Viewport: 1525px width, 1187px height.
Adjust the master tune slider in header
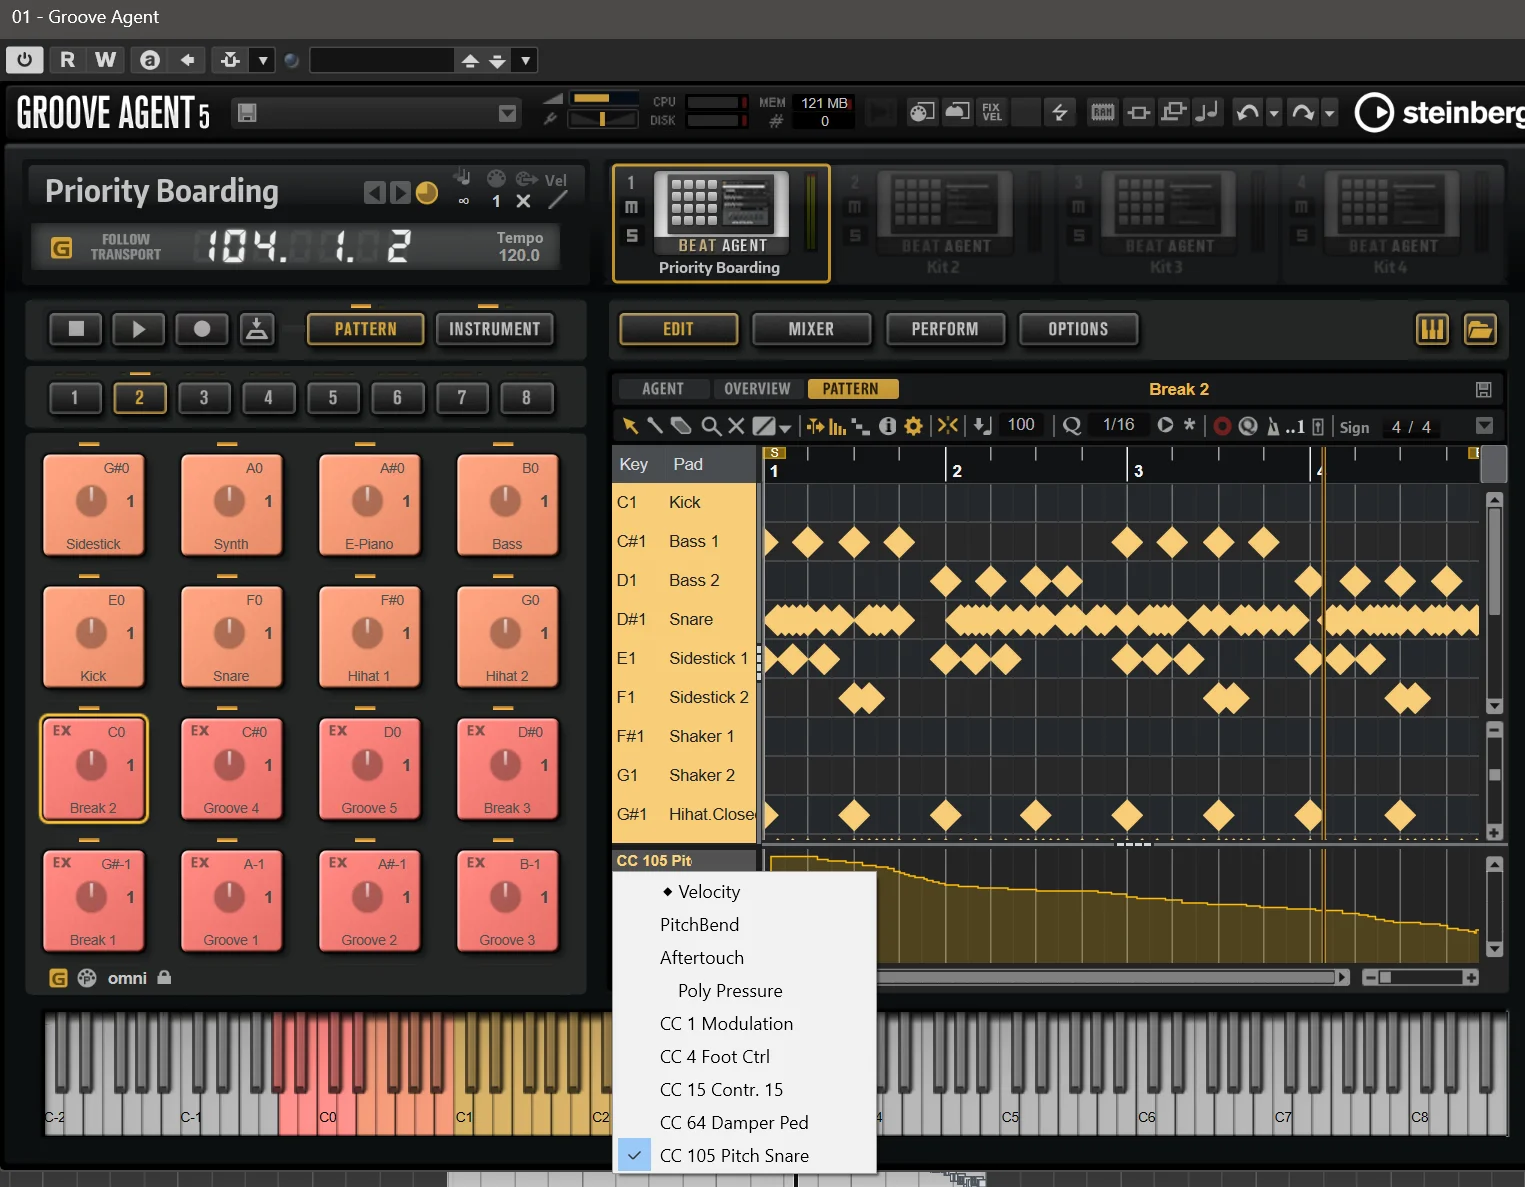click(604, 119)
